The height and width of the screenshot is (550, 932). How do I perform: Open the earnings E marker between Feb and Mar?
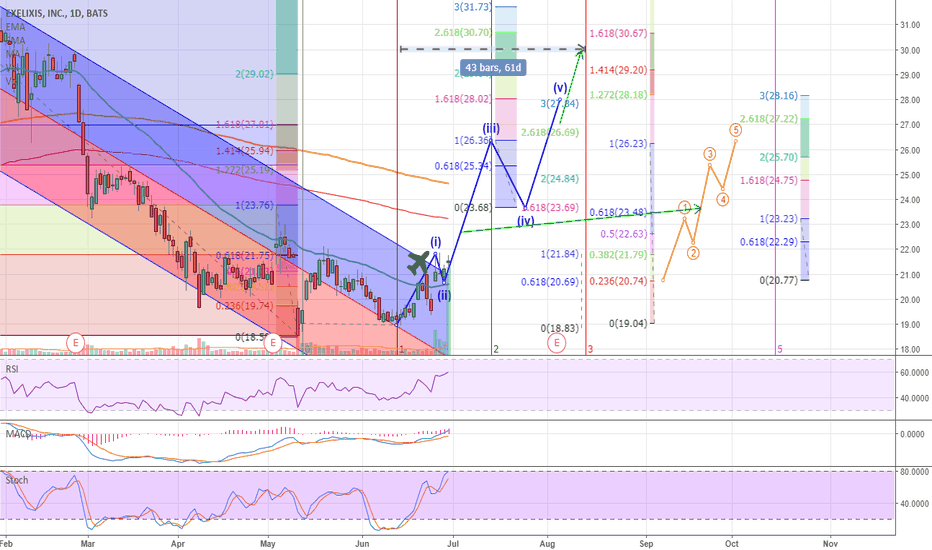tap(75, 343)
